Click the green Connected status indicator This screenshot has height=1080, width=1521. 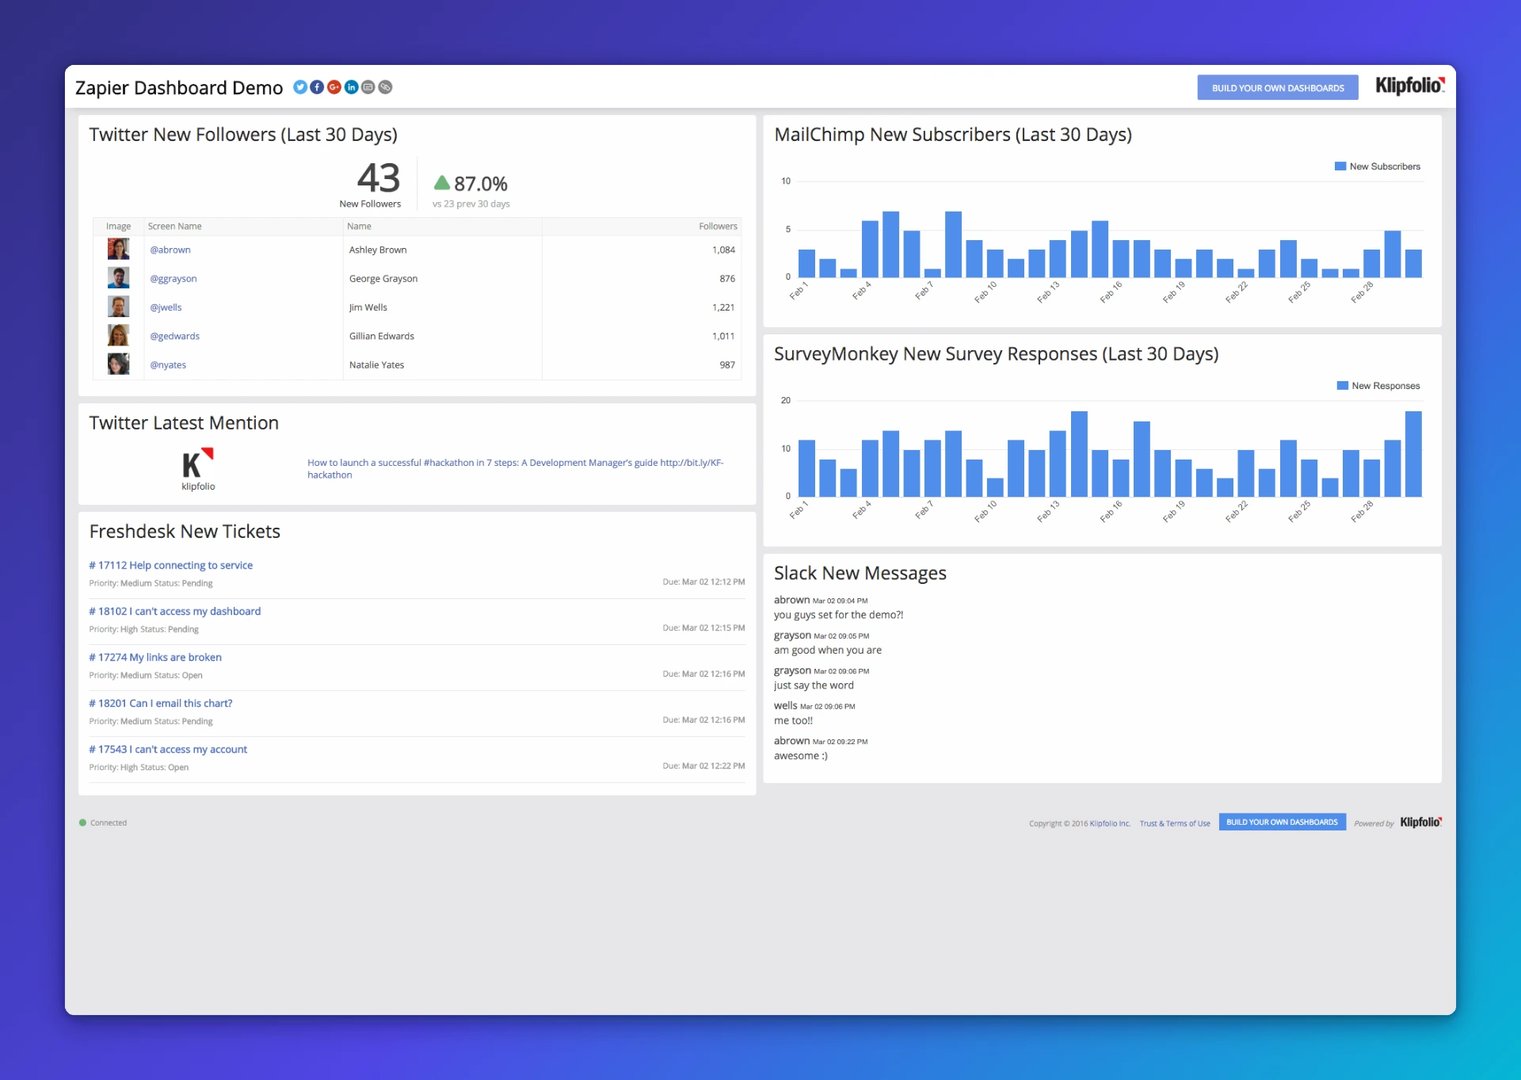[83, 823]
